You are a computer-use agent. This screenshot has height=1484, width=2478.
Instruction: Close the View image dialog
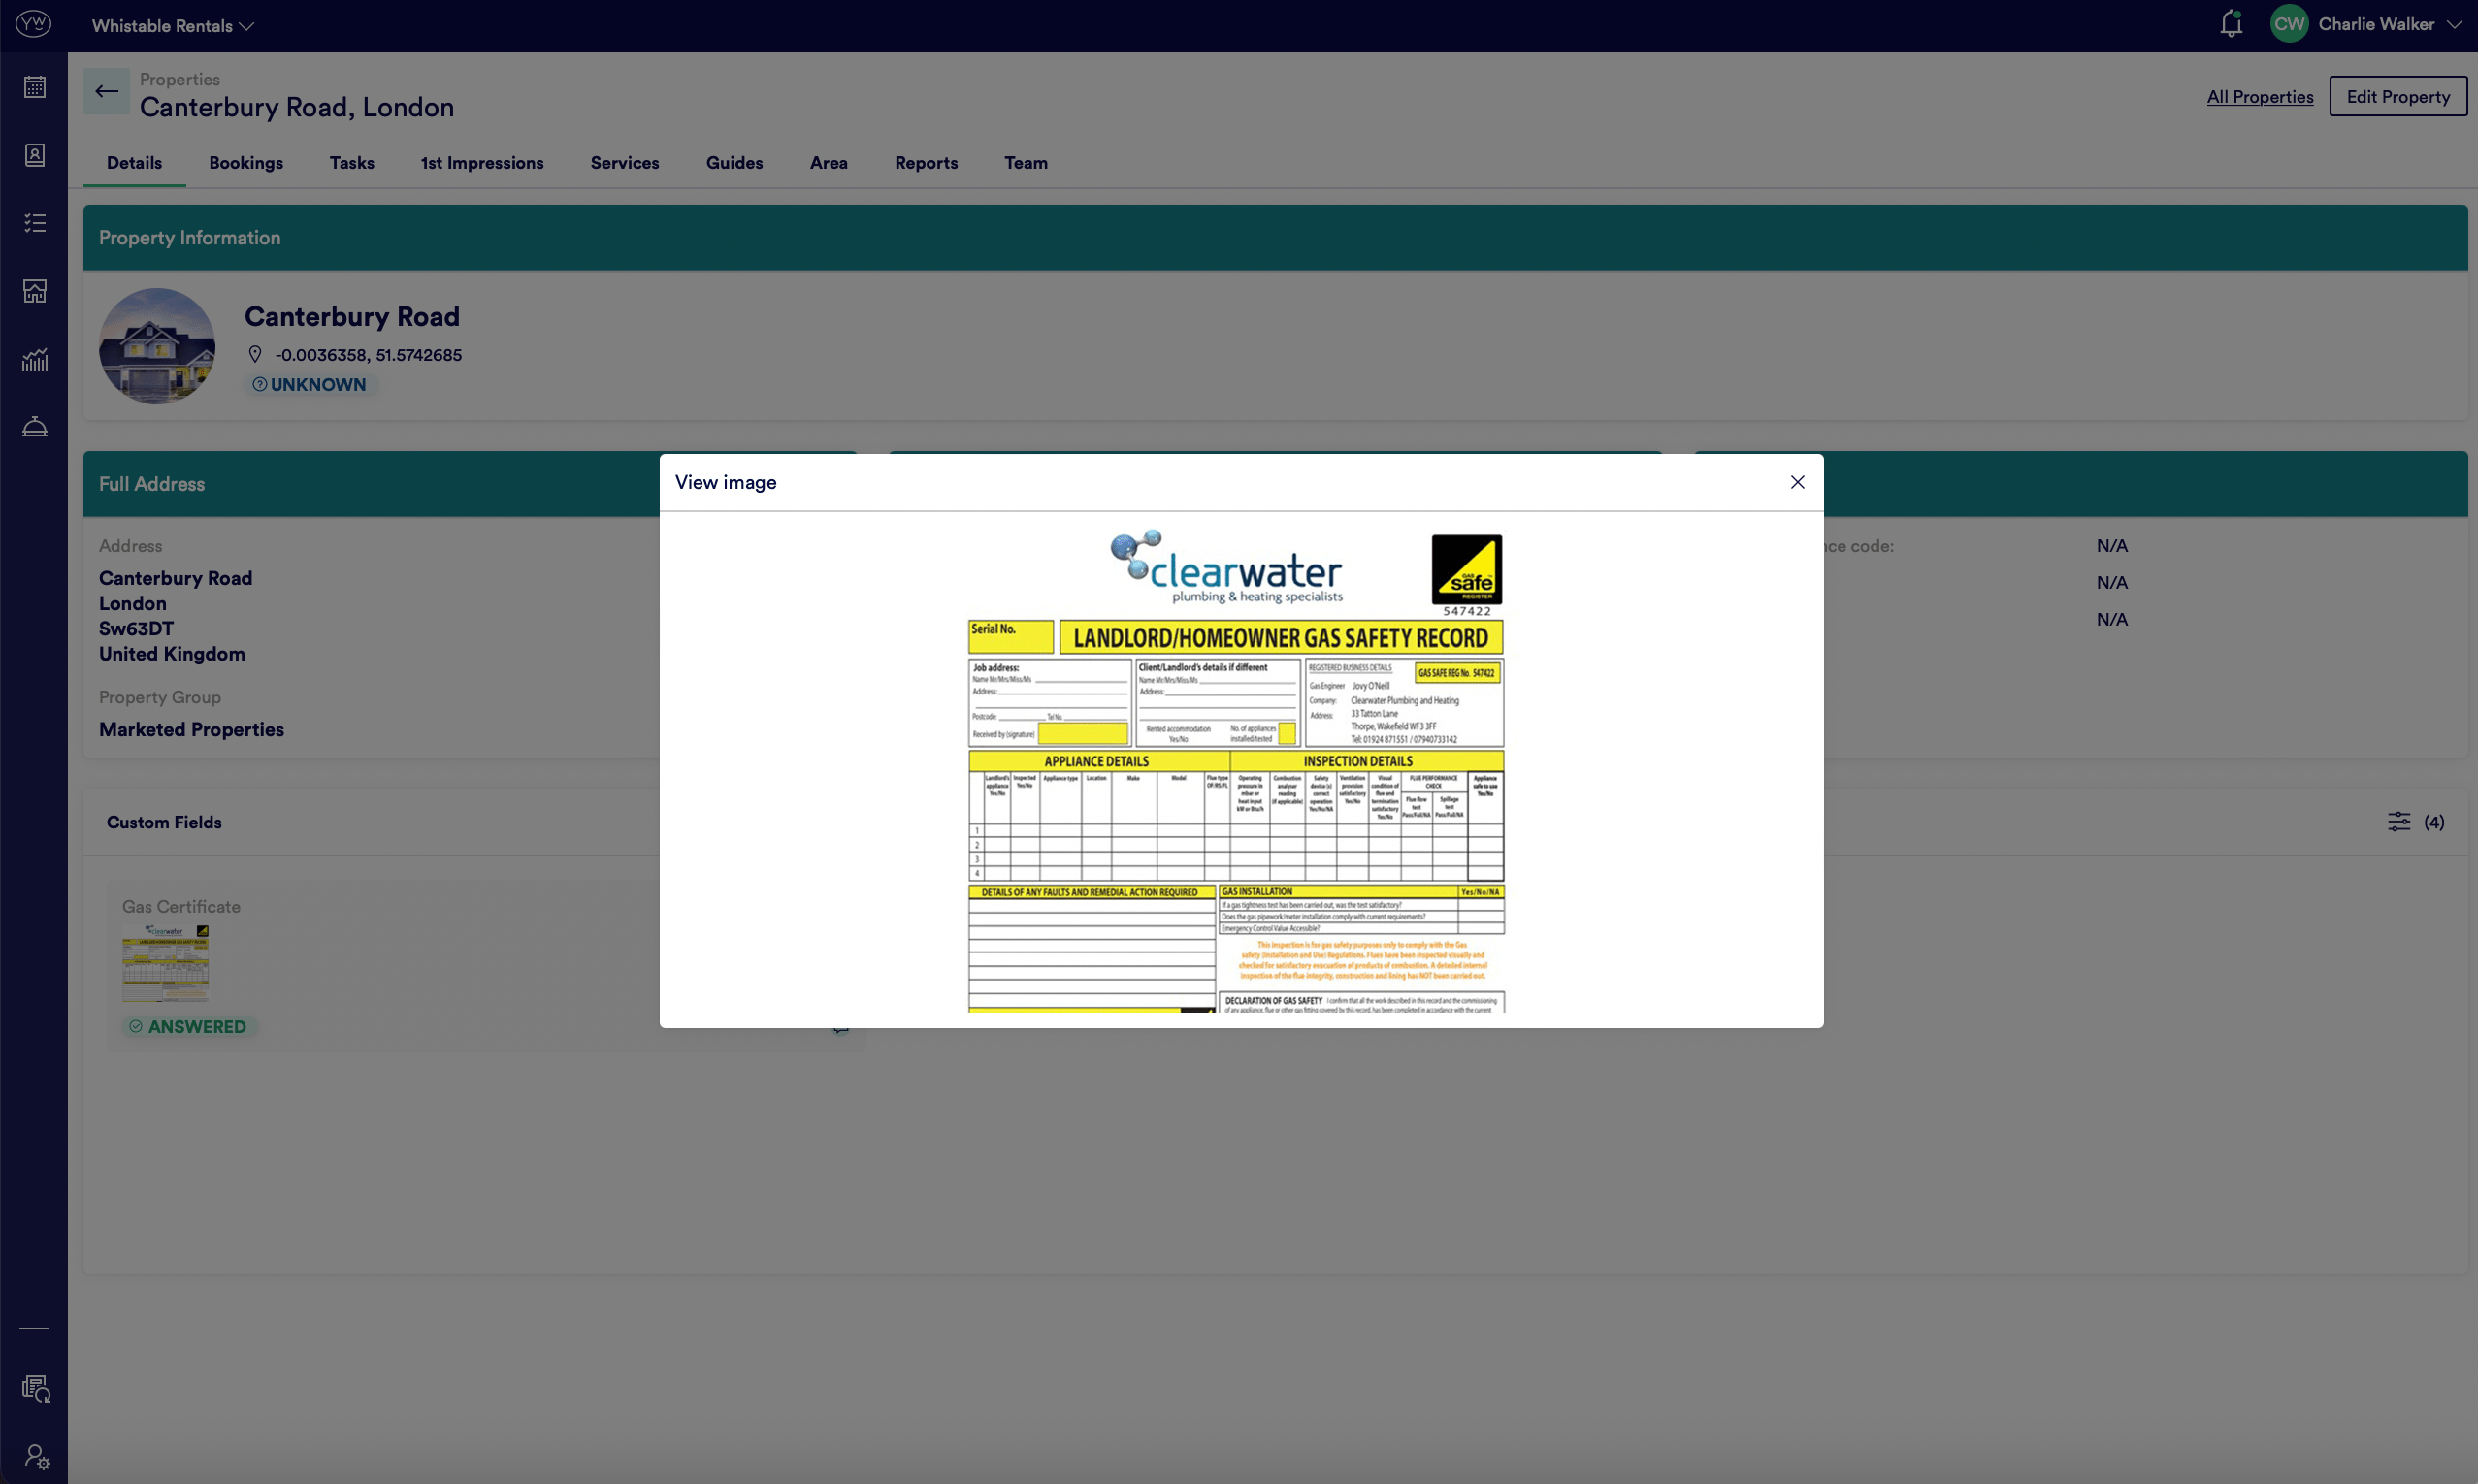tap(1797, 482)
